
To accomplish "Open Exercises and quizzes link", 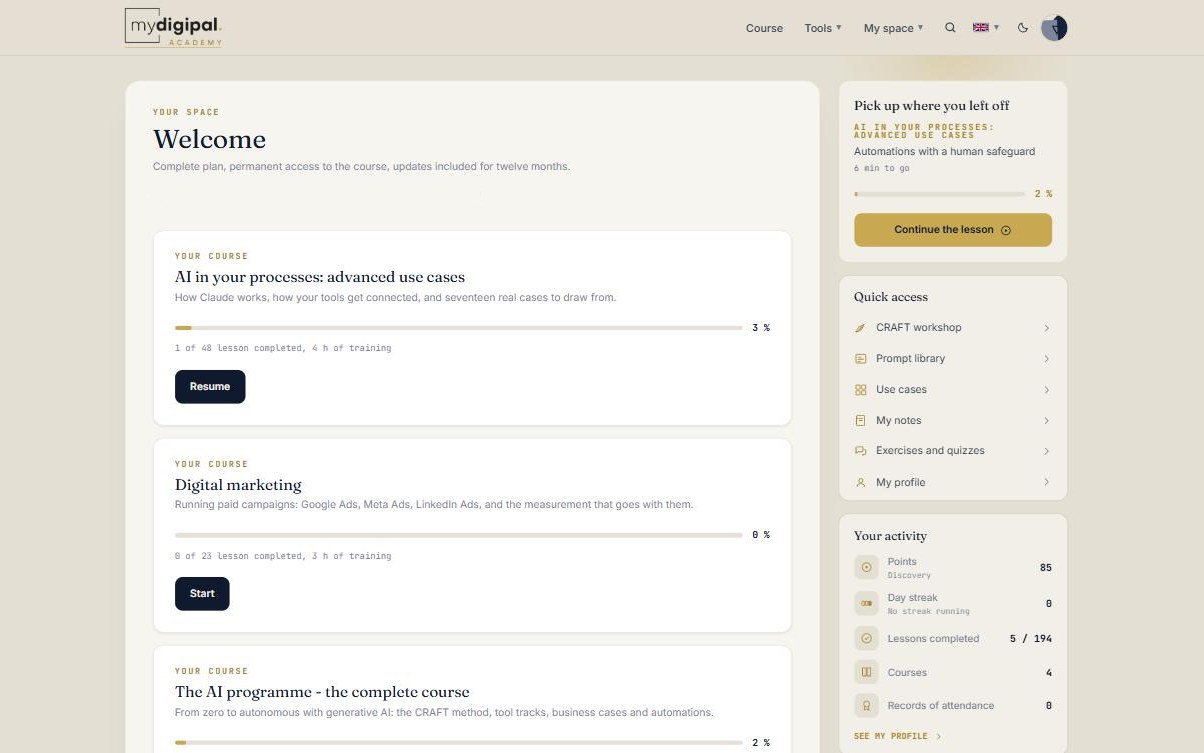I will click(953, 451).
